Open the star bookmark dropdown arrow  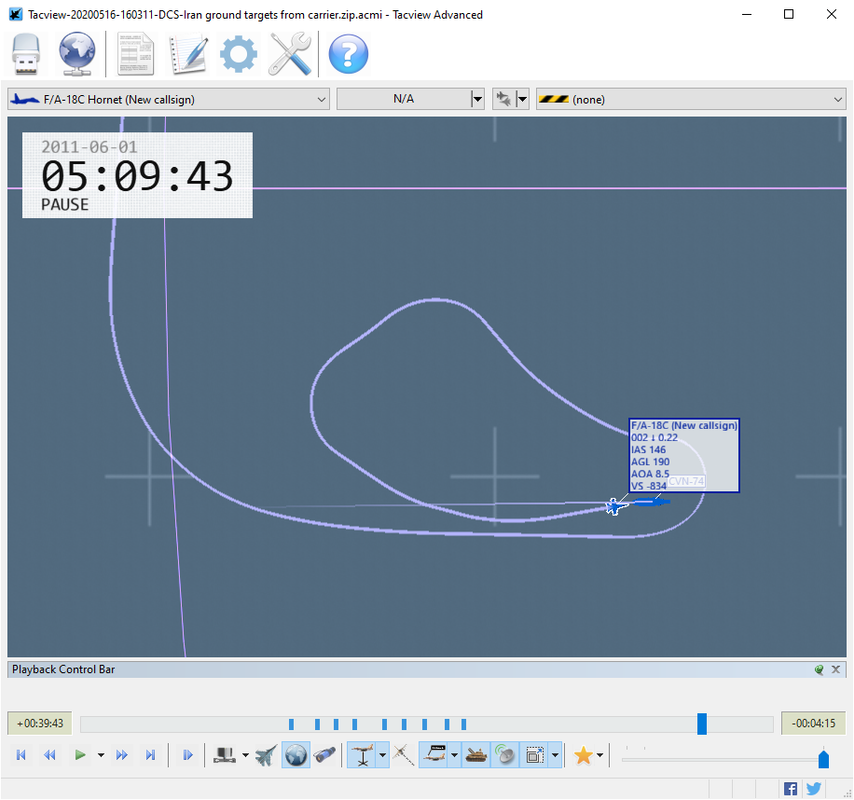pyautogui.click(x=600, y=755)
